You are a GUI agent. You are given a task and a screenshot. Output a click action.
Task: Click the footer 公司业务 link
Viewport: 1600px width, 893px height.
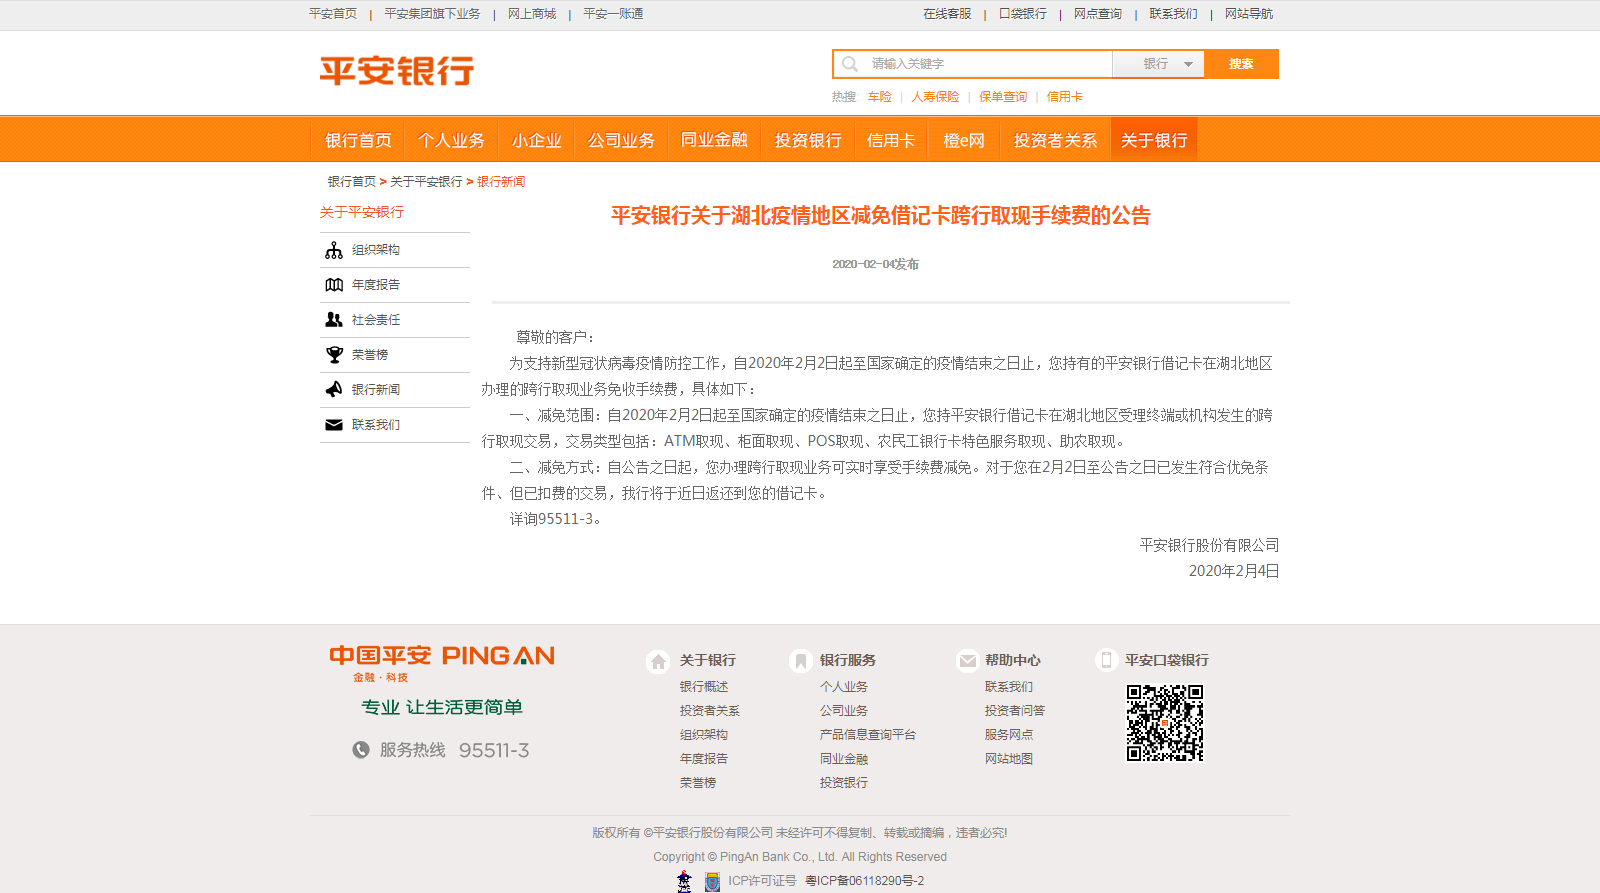pyautogui.click(x=844, y=711)
